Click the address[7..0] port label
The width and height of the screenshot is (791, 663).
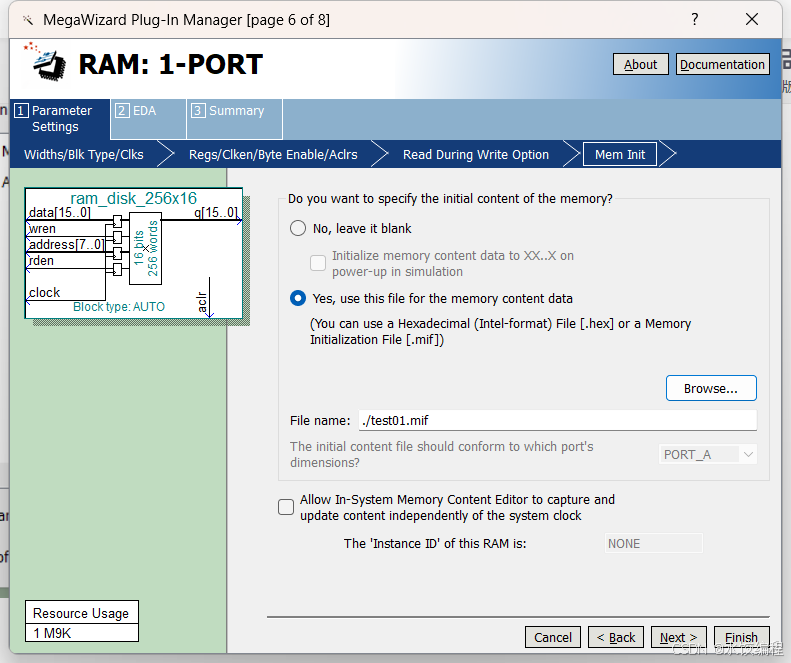click(67, 245)
